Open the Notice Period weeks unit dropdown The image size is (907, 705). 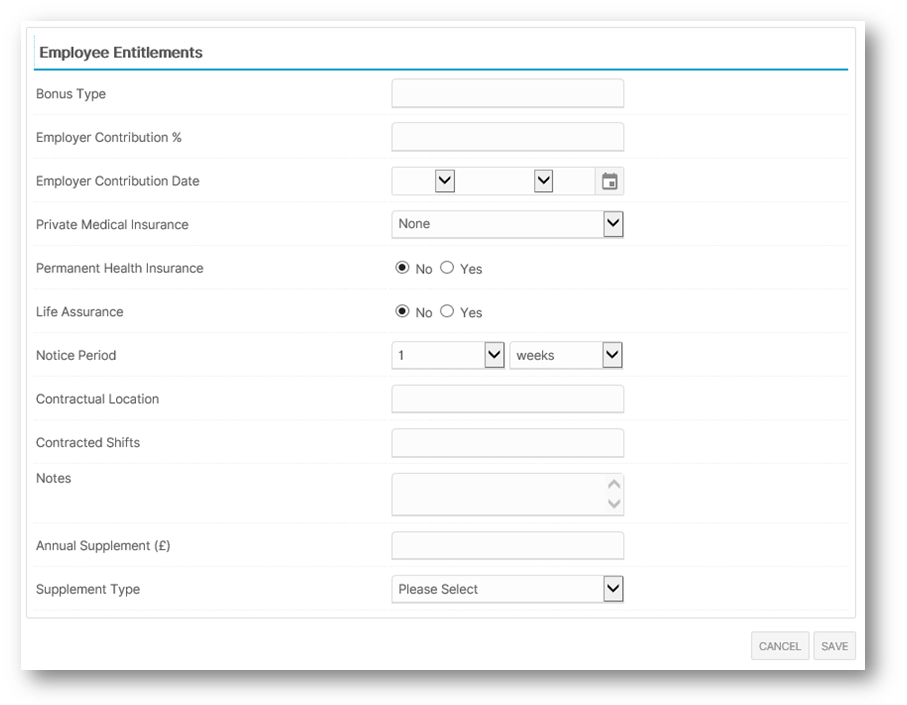[x=566, y=355]
